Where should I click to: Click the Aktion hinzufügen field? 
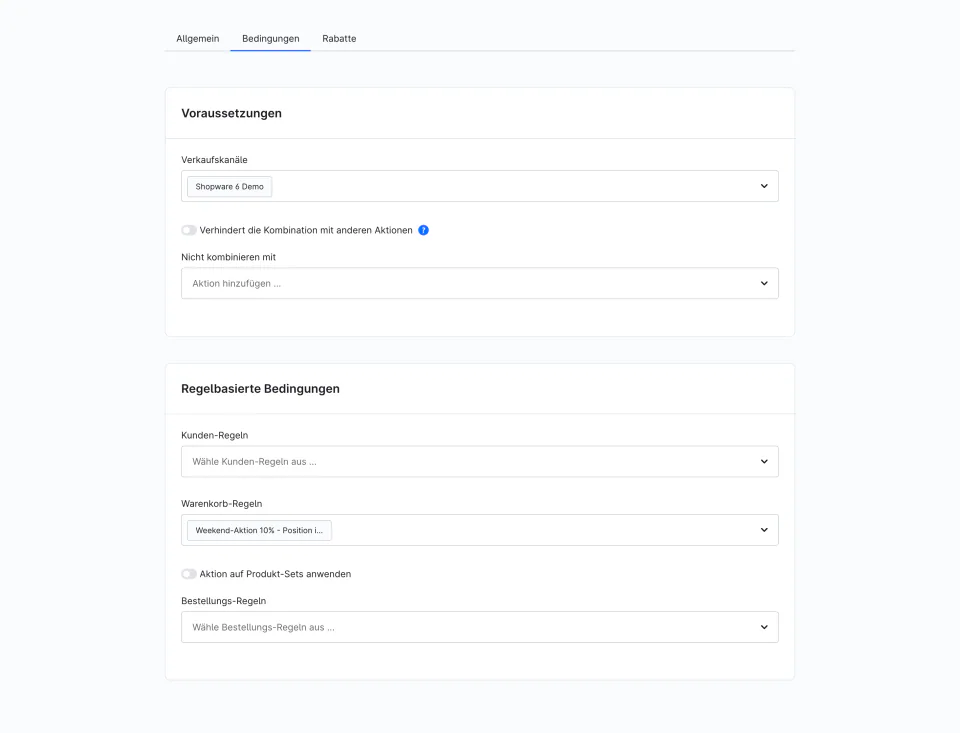point(480,284)
